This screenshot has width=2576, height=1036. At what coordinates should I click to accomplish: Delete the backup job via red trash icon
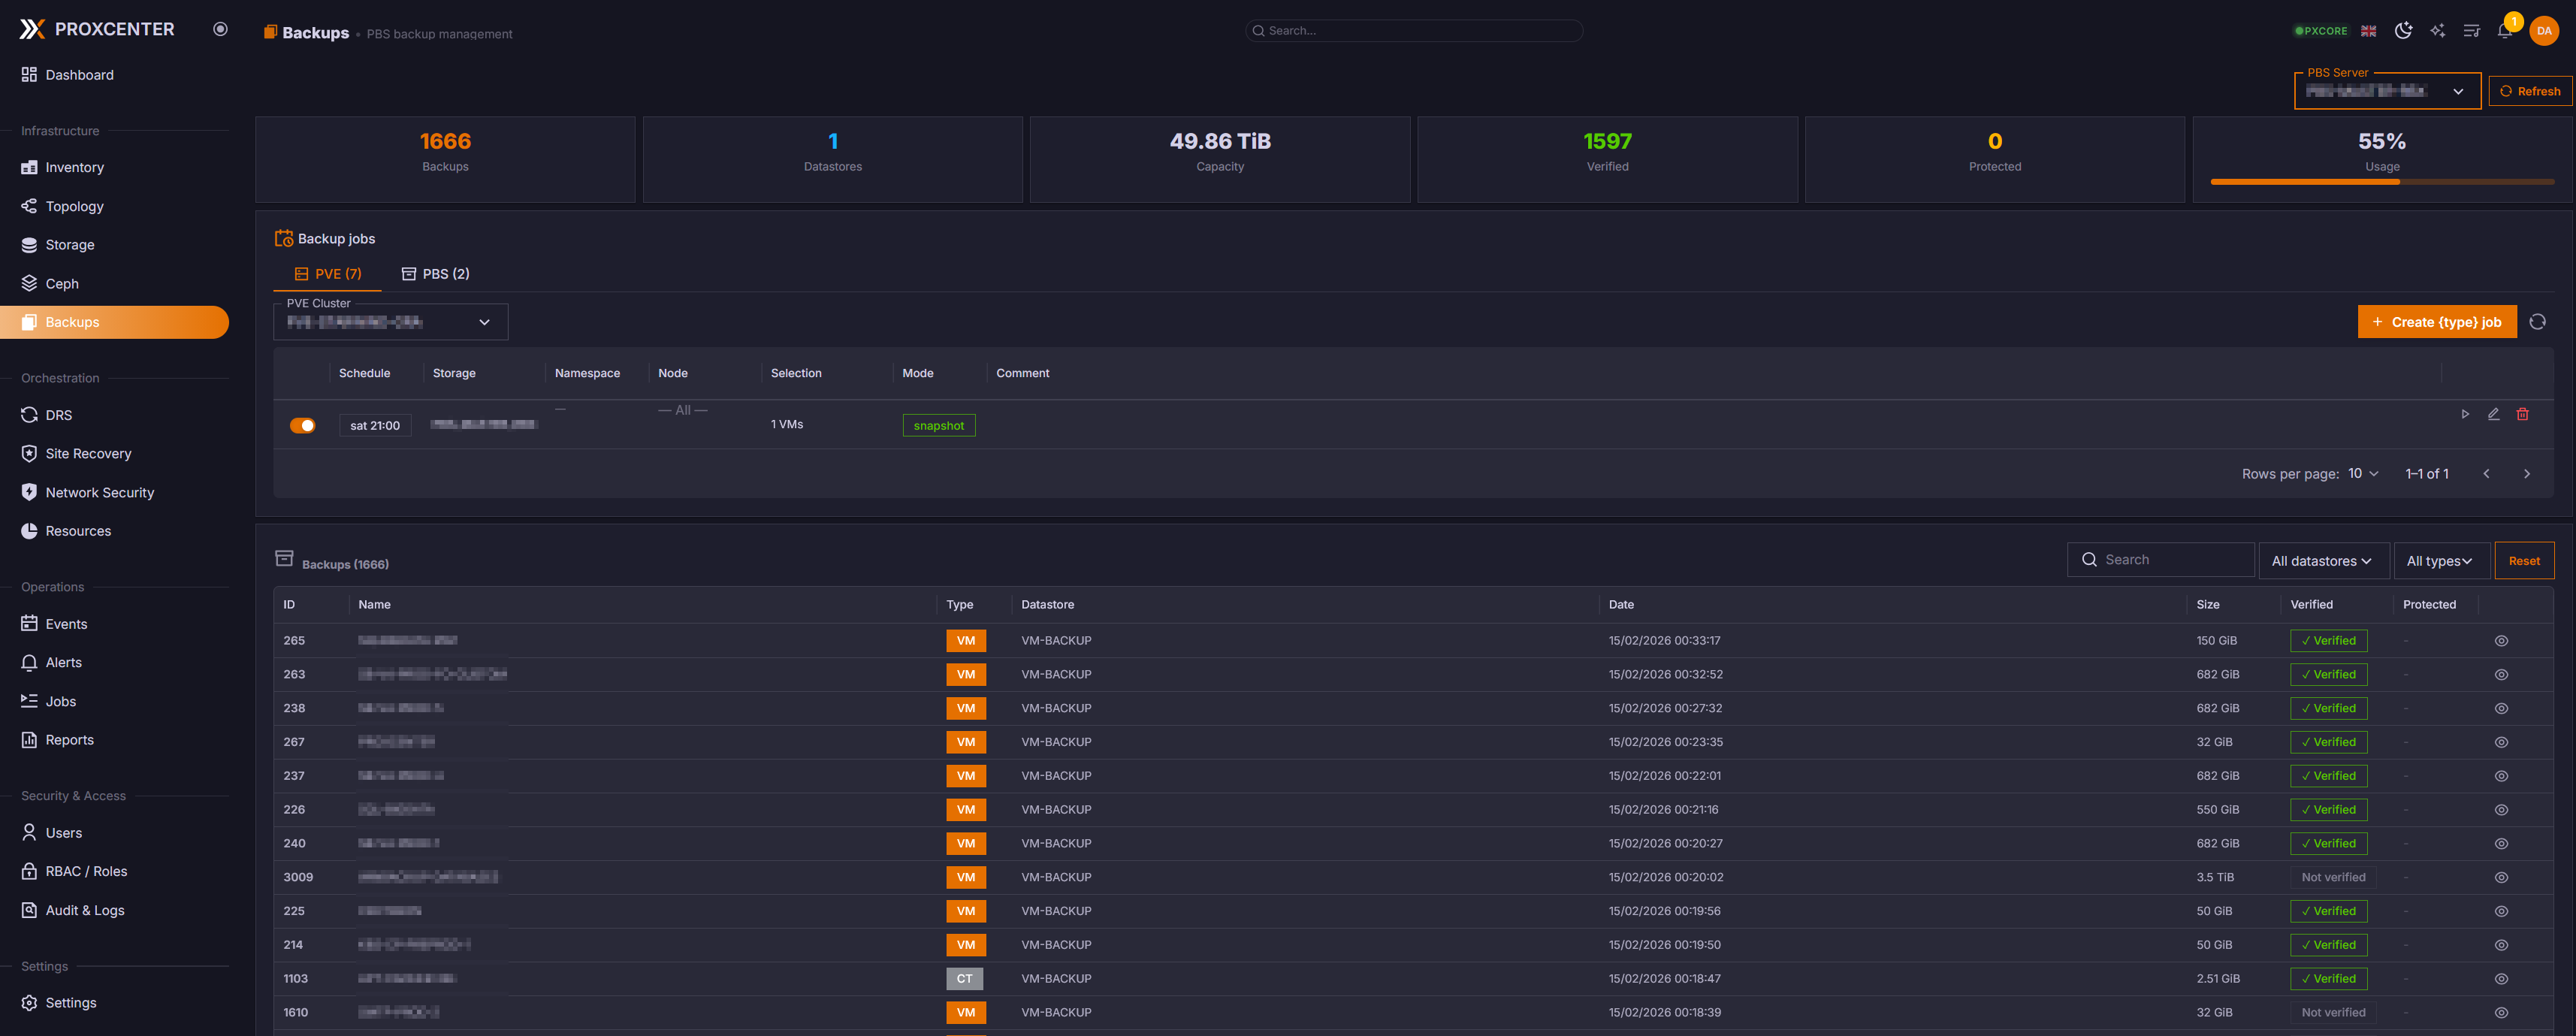(2524, 413)
